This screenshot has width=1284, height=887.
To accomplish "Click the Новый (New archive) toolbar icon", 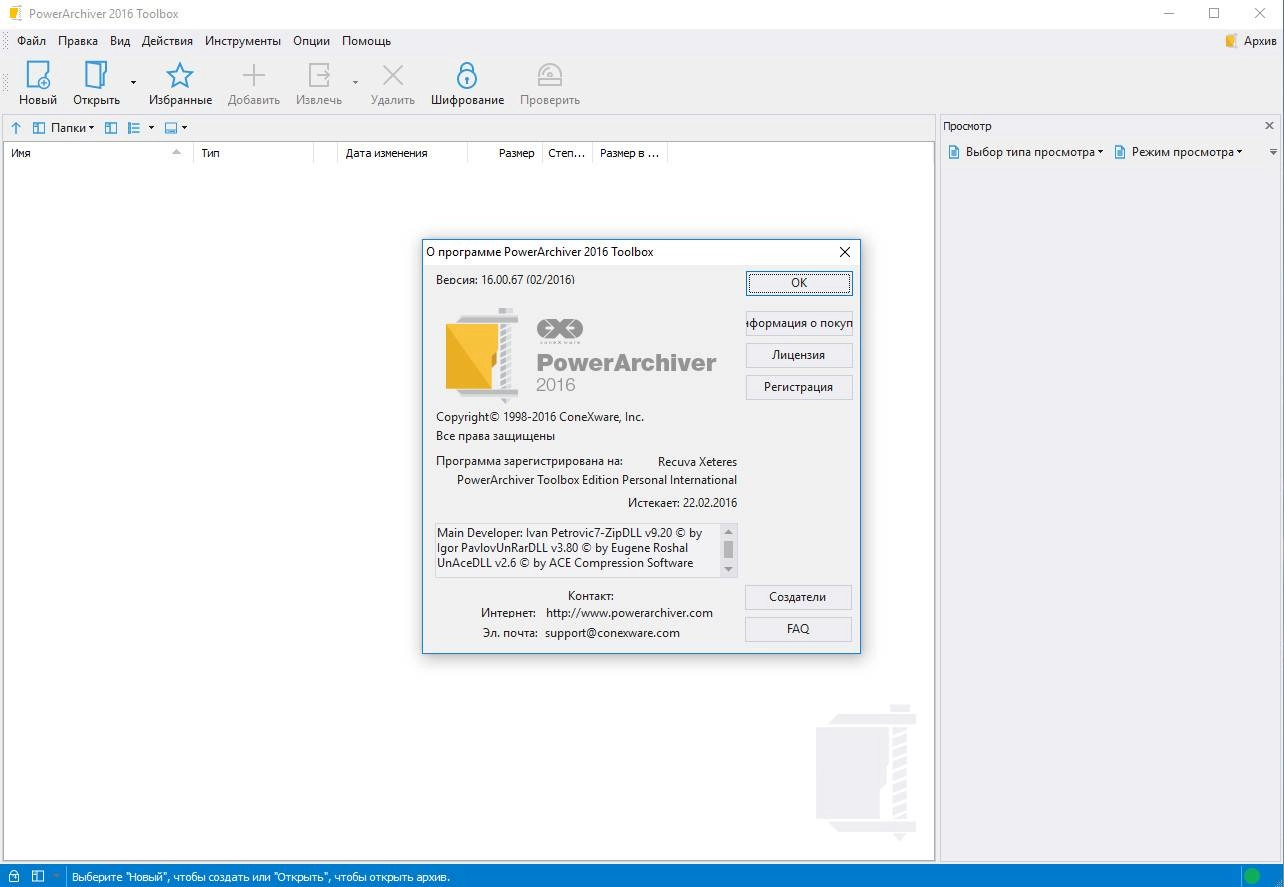I will pos(38,76).
